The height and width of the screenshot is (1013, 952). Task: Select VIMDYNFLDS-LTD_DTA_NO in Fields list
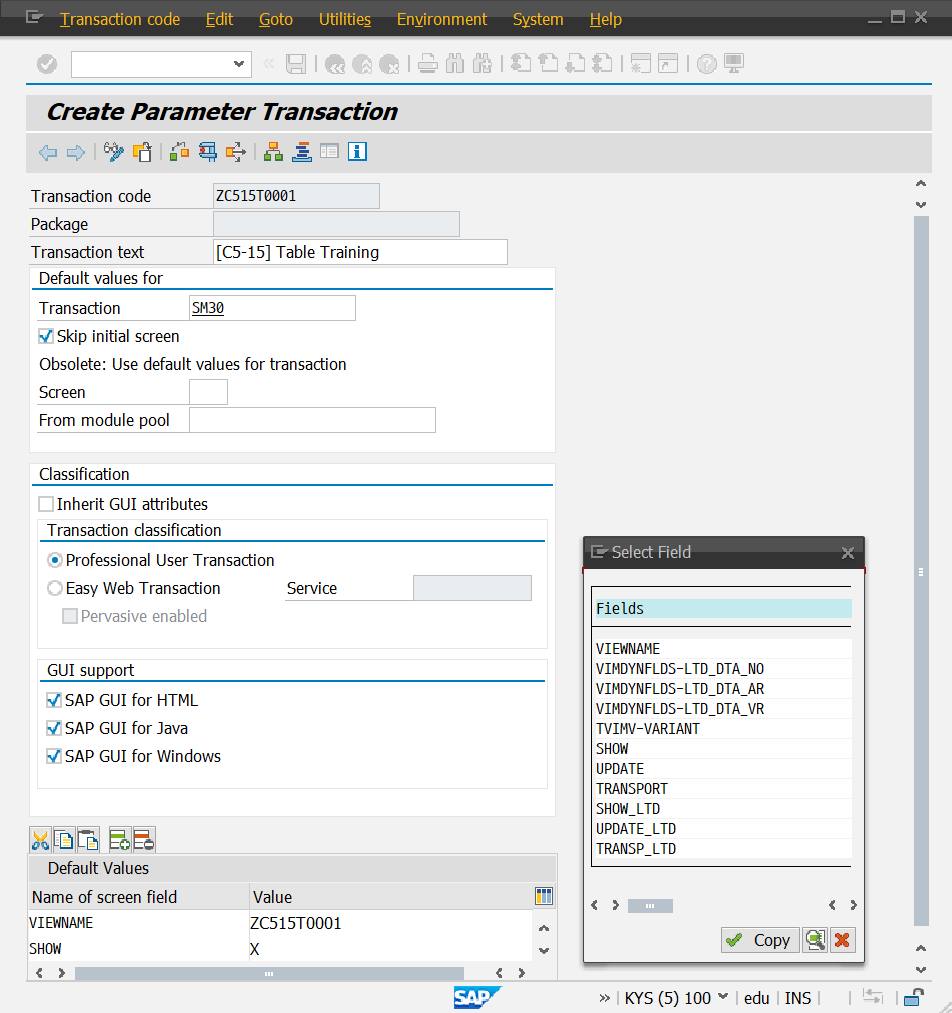(723, 669)
